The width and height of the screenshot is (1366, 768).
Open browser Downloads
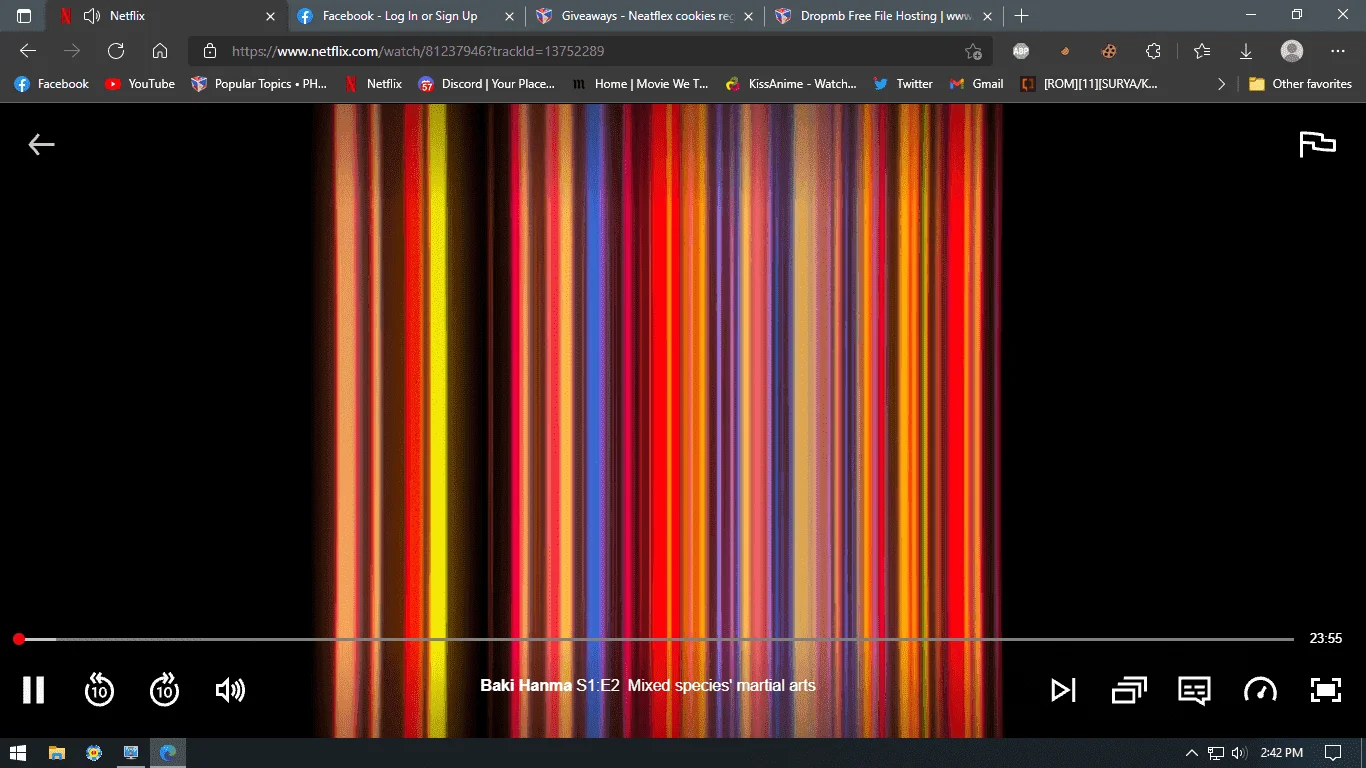(1246, 51)
